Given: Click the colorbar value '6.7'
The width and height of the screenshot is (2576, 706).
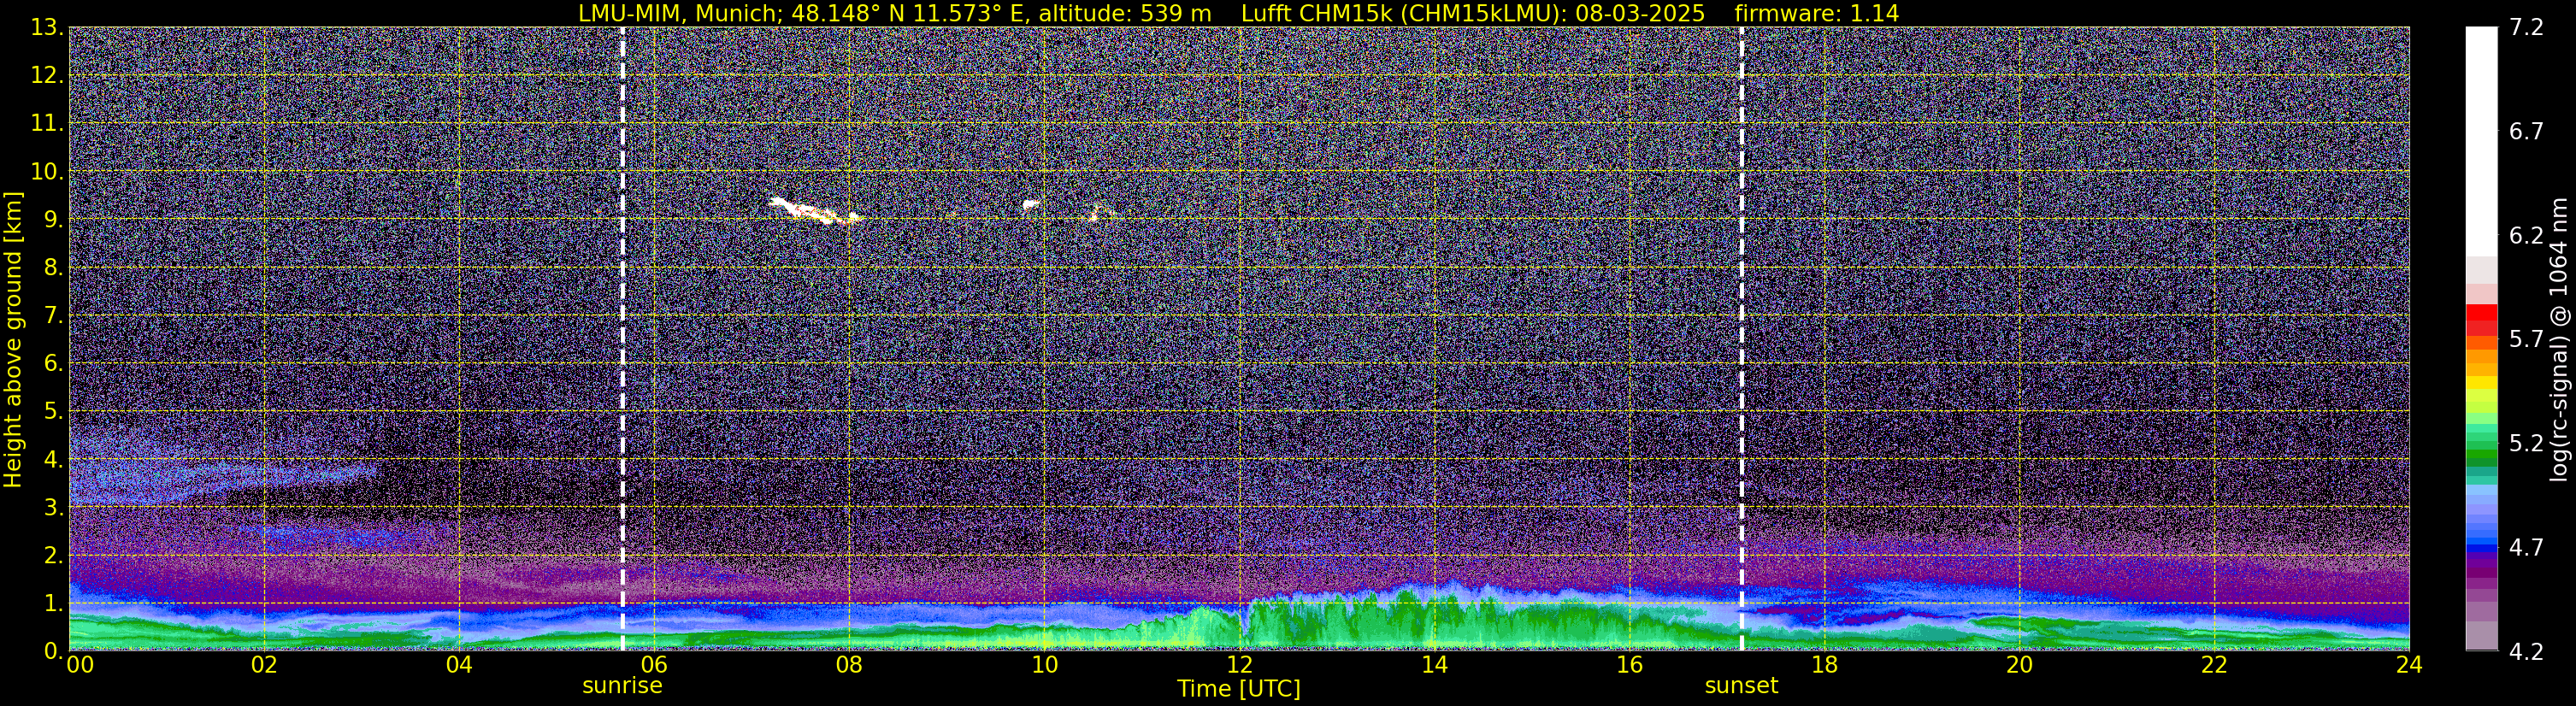Looking at the screenshot, I should click(x=2526, y=132).
